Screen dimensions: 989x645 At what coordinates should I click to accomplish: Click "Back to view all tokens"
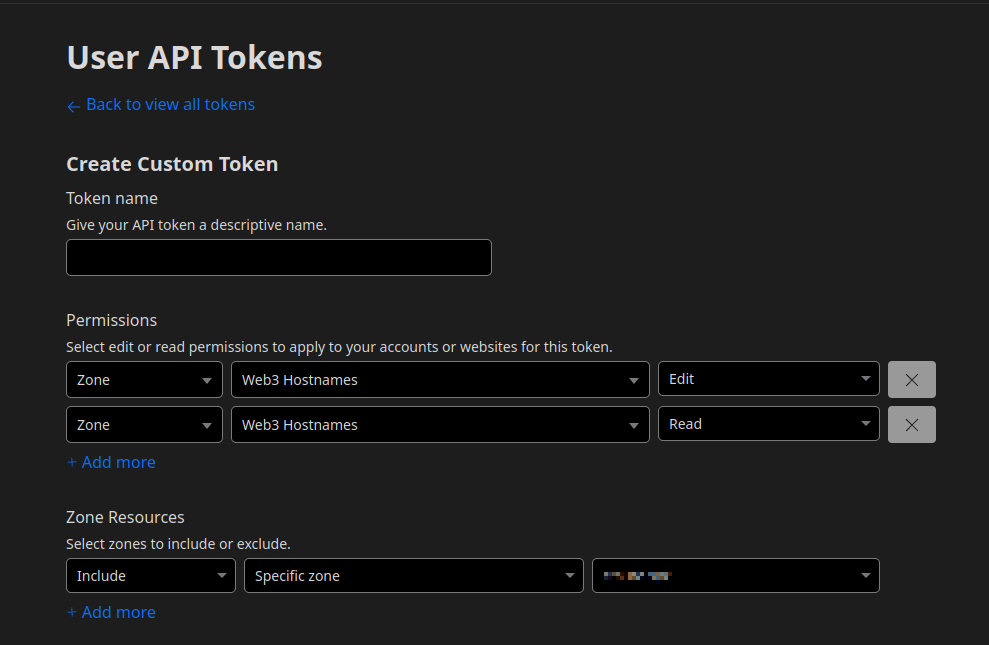coord(170,104)
